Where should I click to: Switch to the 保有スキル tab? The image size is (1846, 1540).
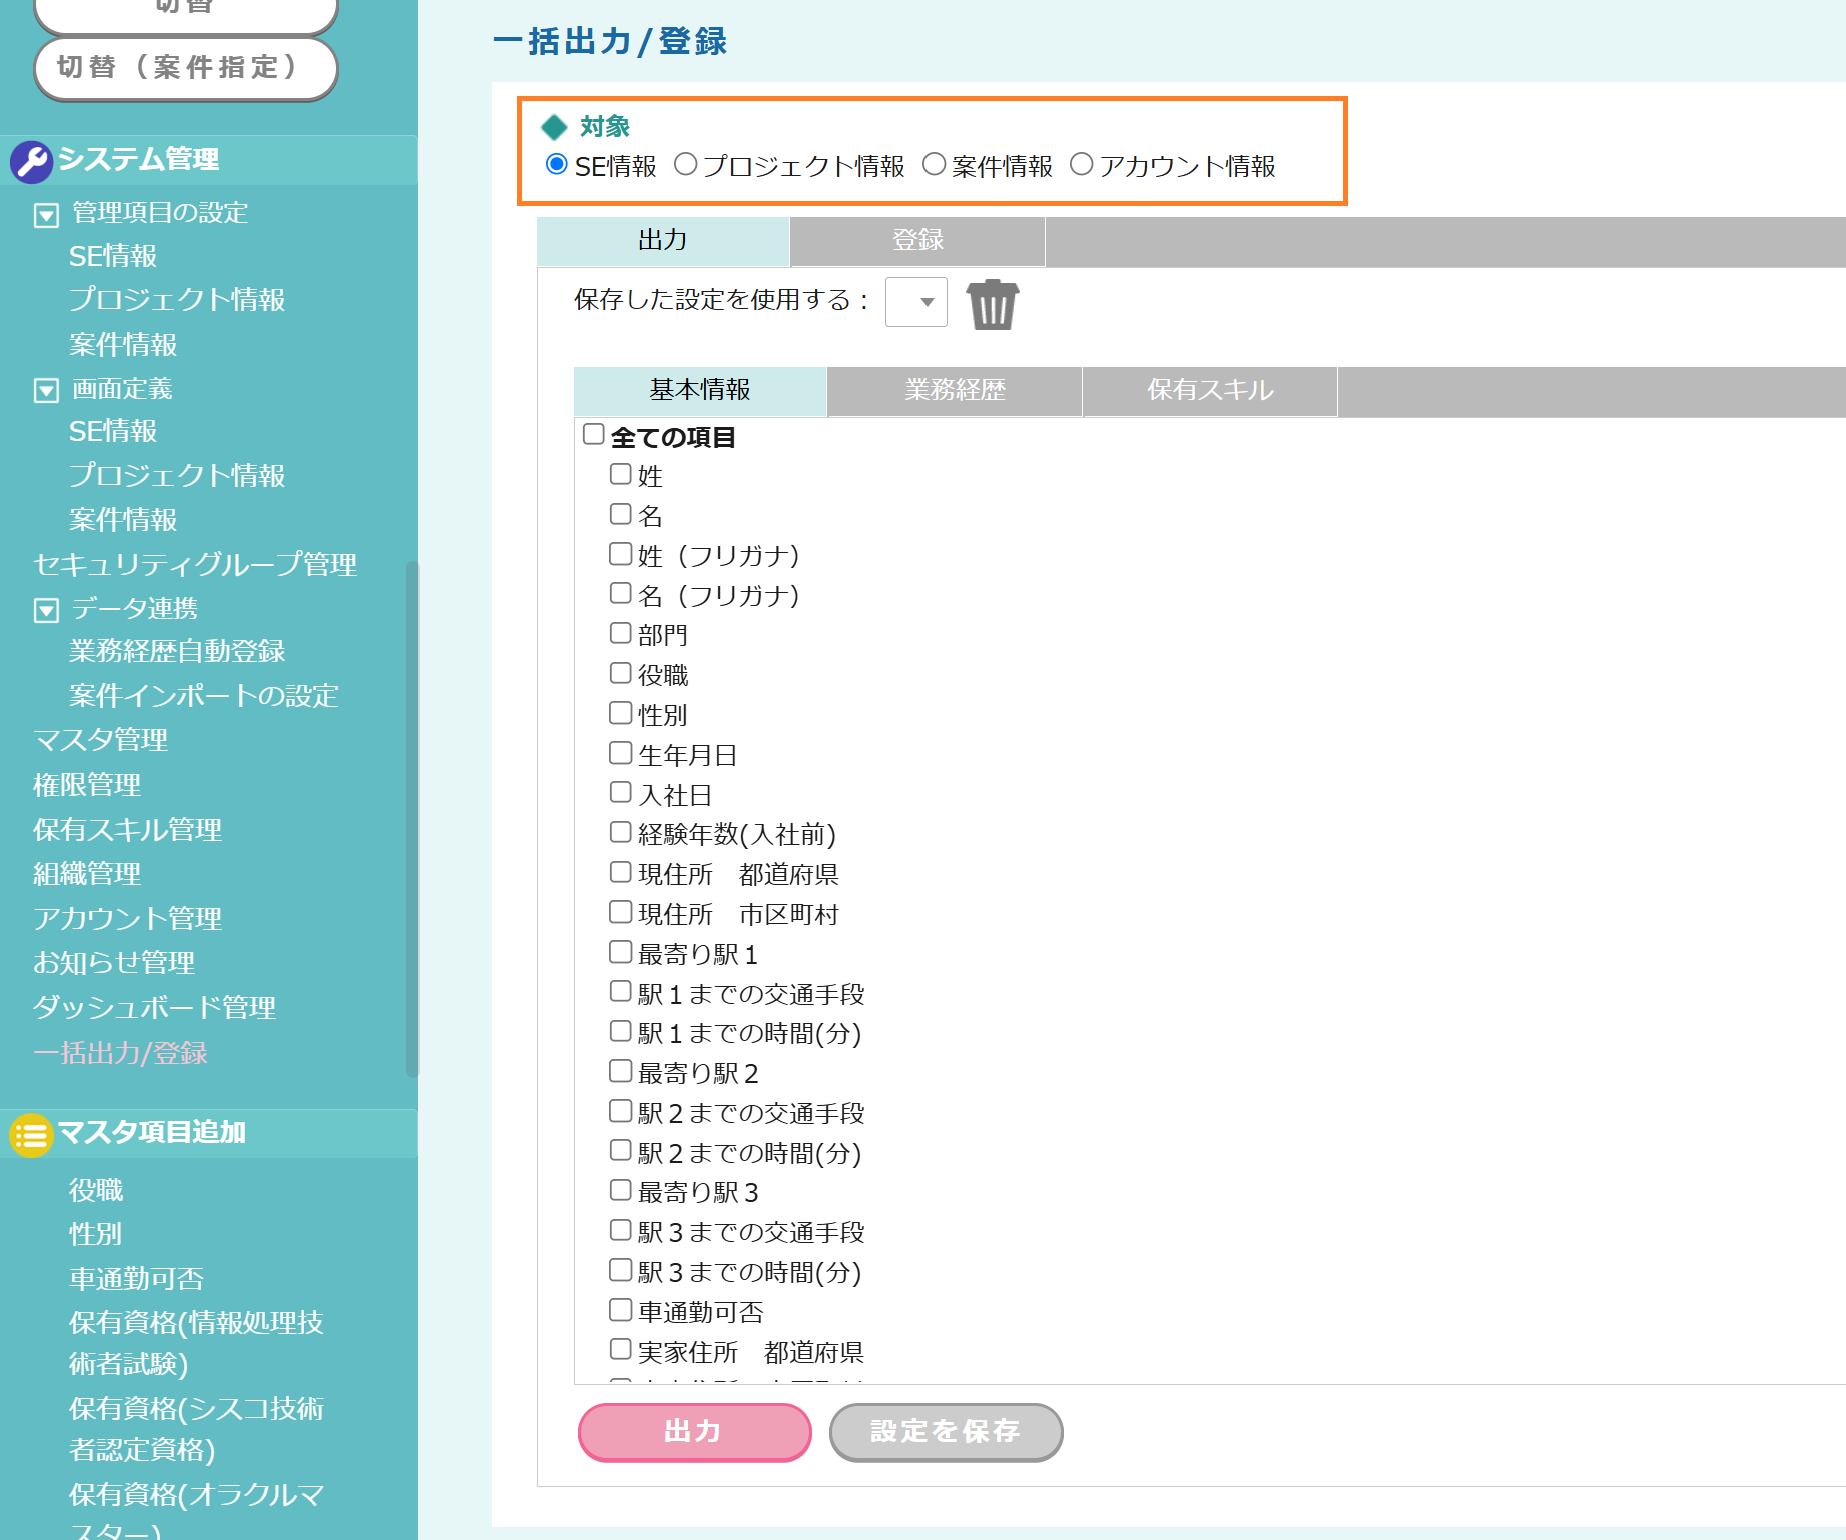point(1209,391)
